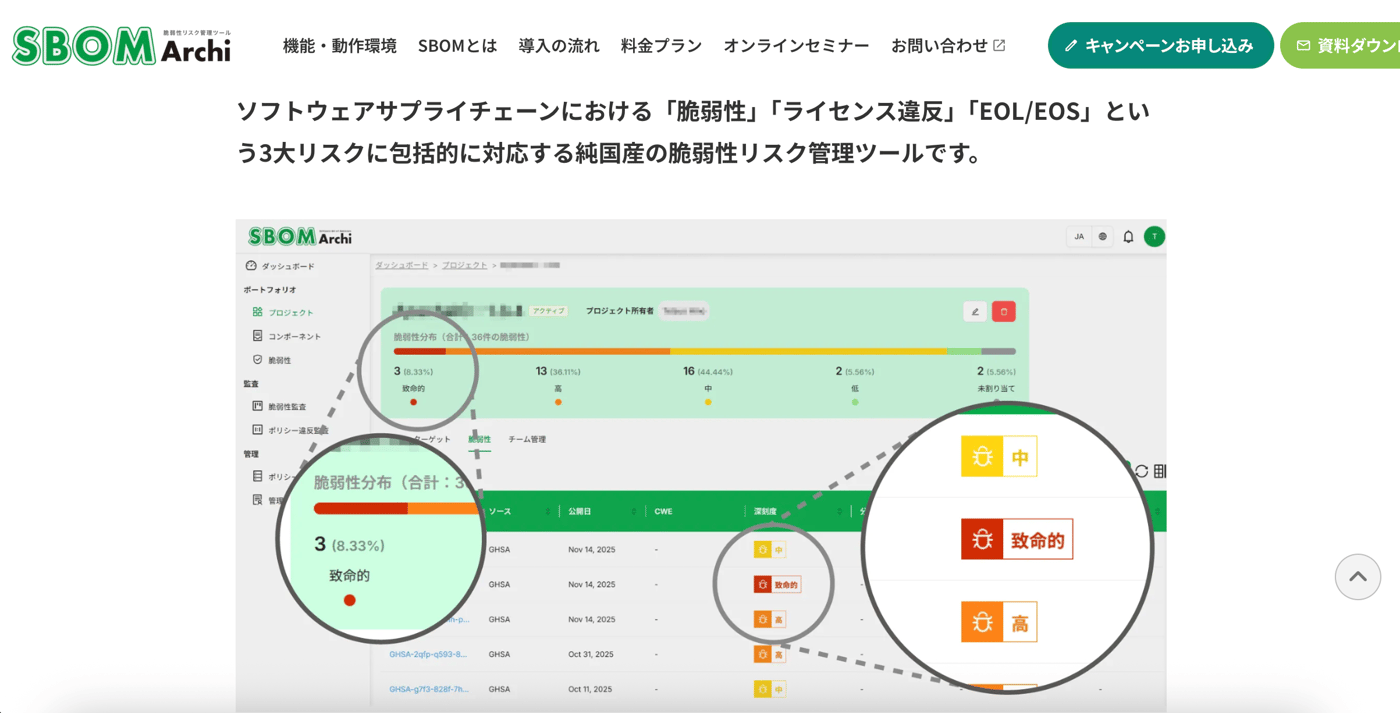Switch to the チーム管理 tab
Image resolution: width=1400 pixels, height=713 pixels.
pyautogui.click(x=527, y=439)
